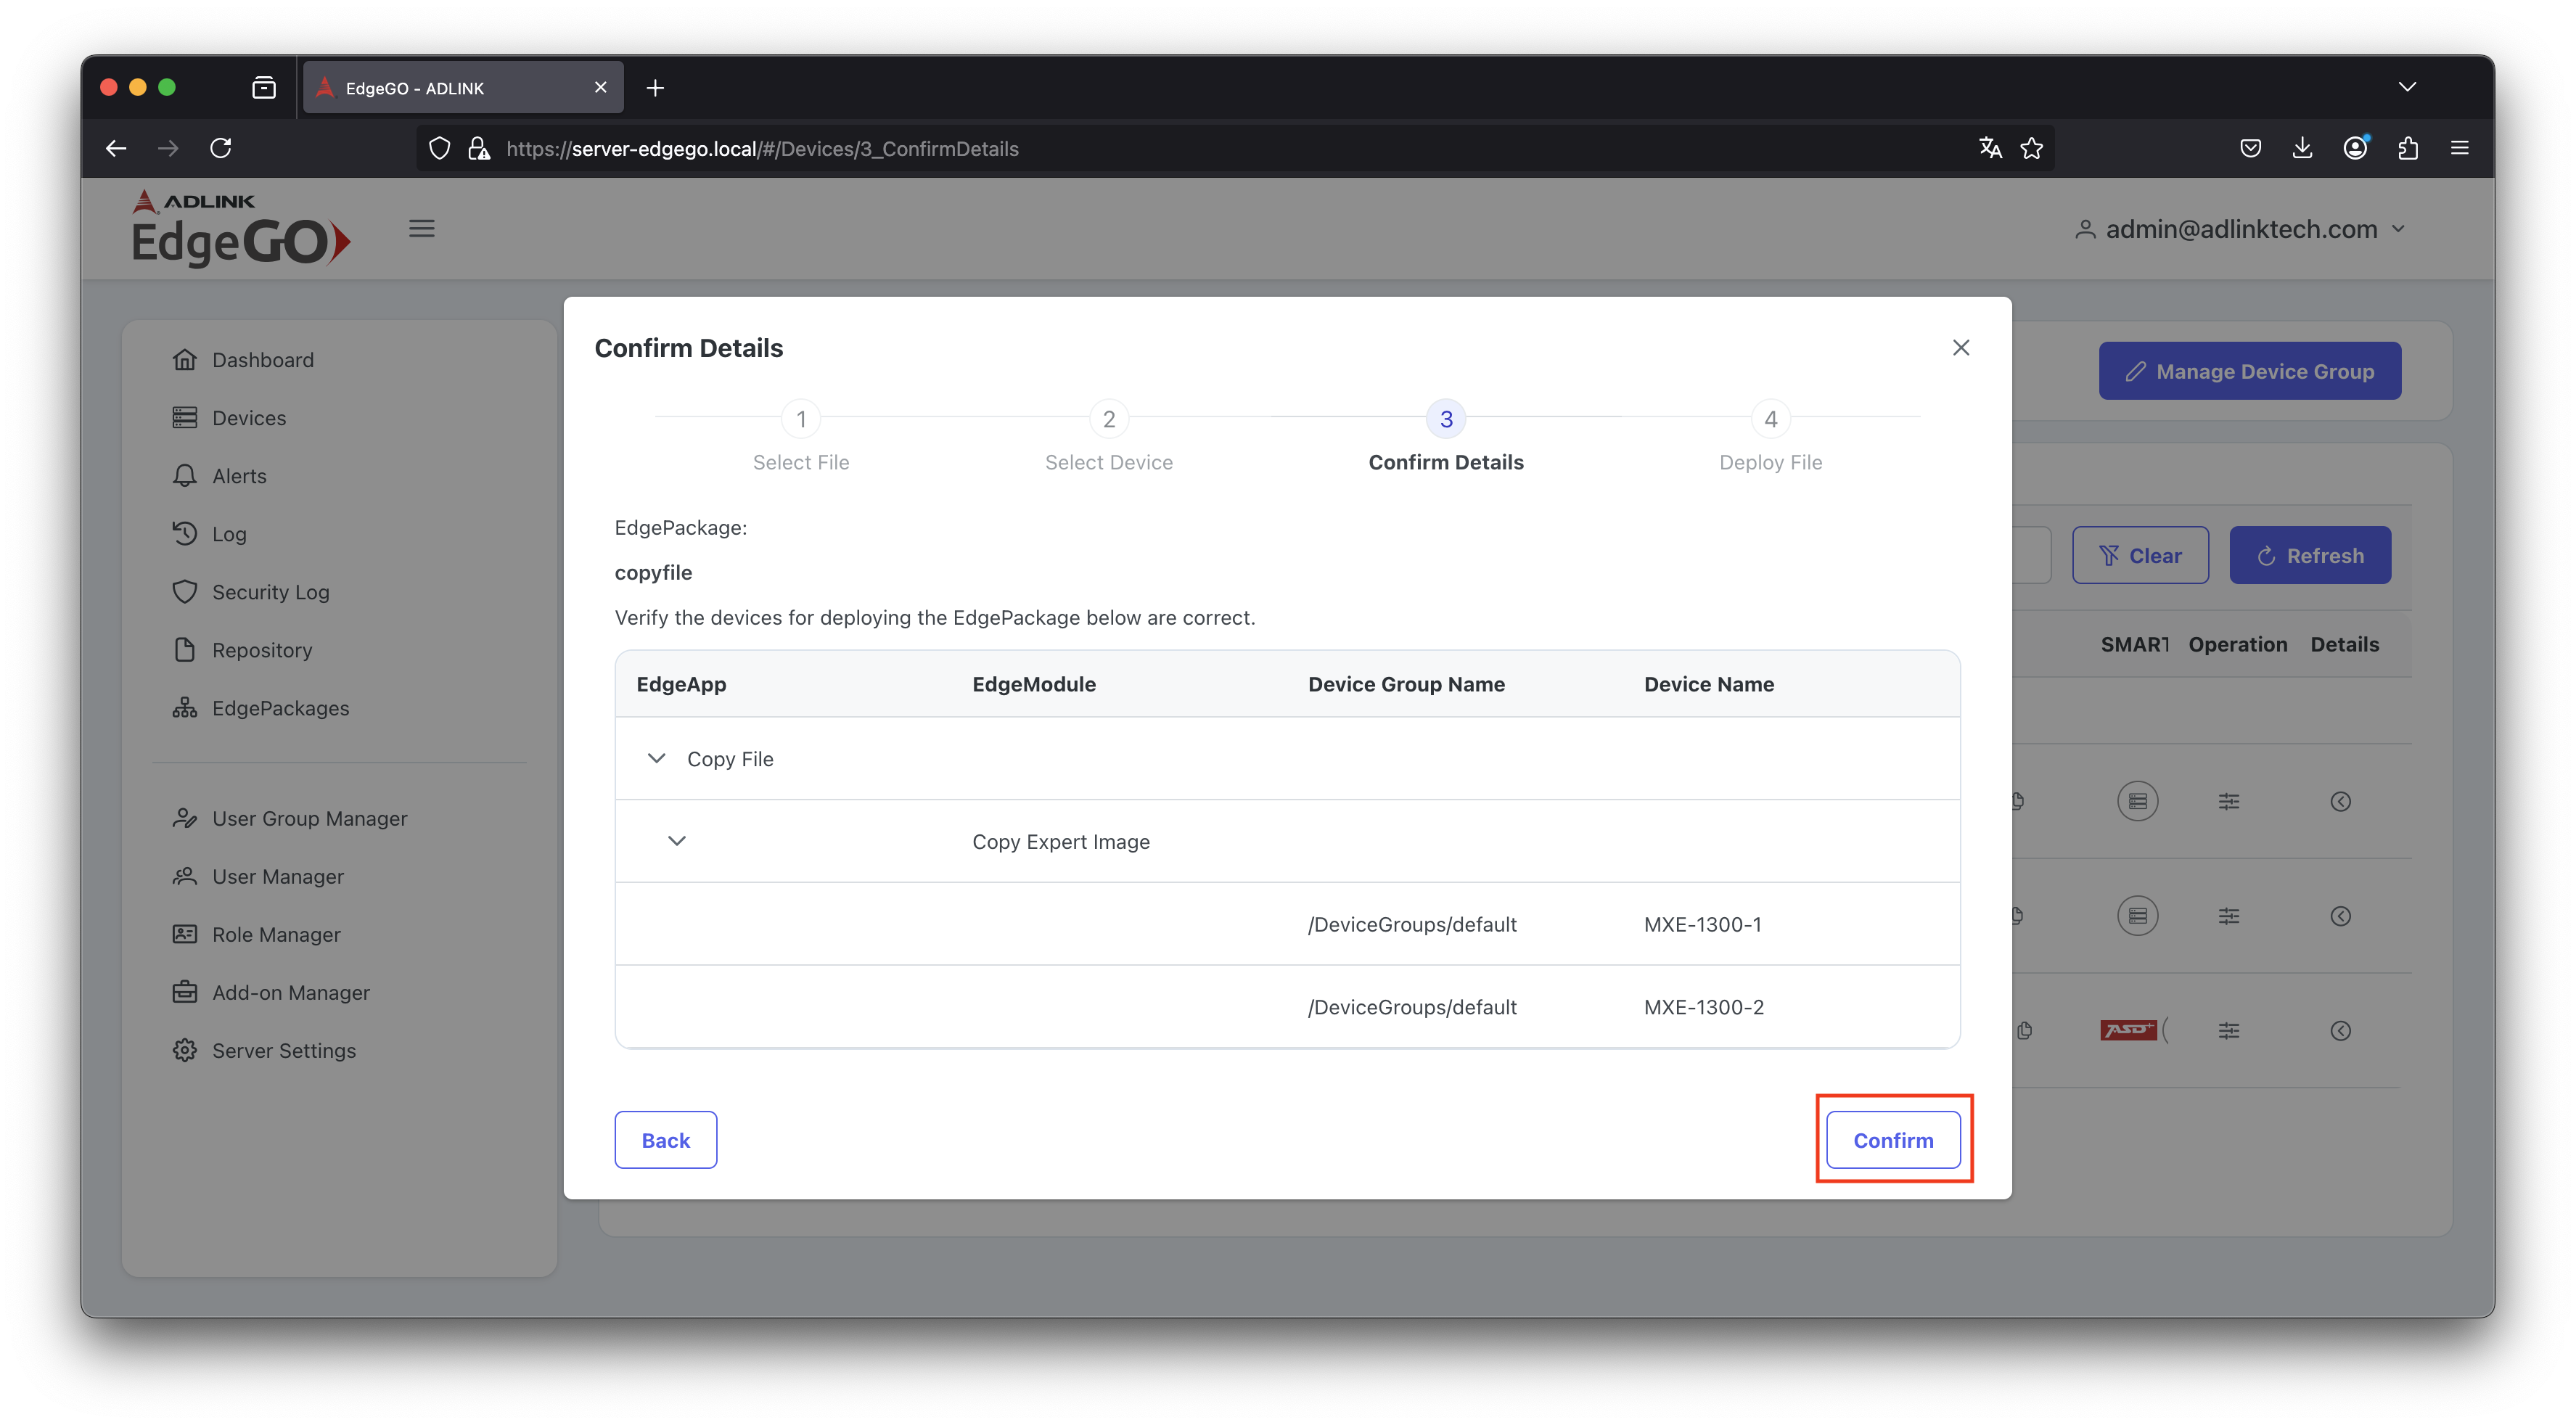Viewport: 2576px width, 1425px height.
Task: Open the admin@adlinktech.com account dropdown
Action: click(x=2240, y=229)
